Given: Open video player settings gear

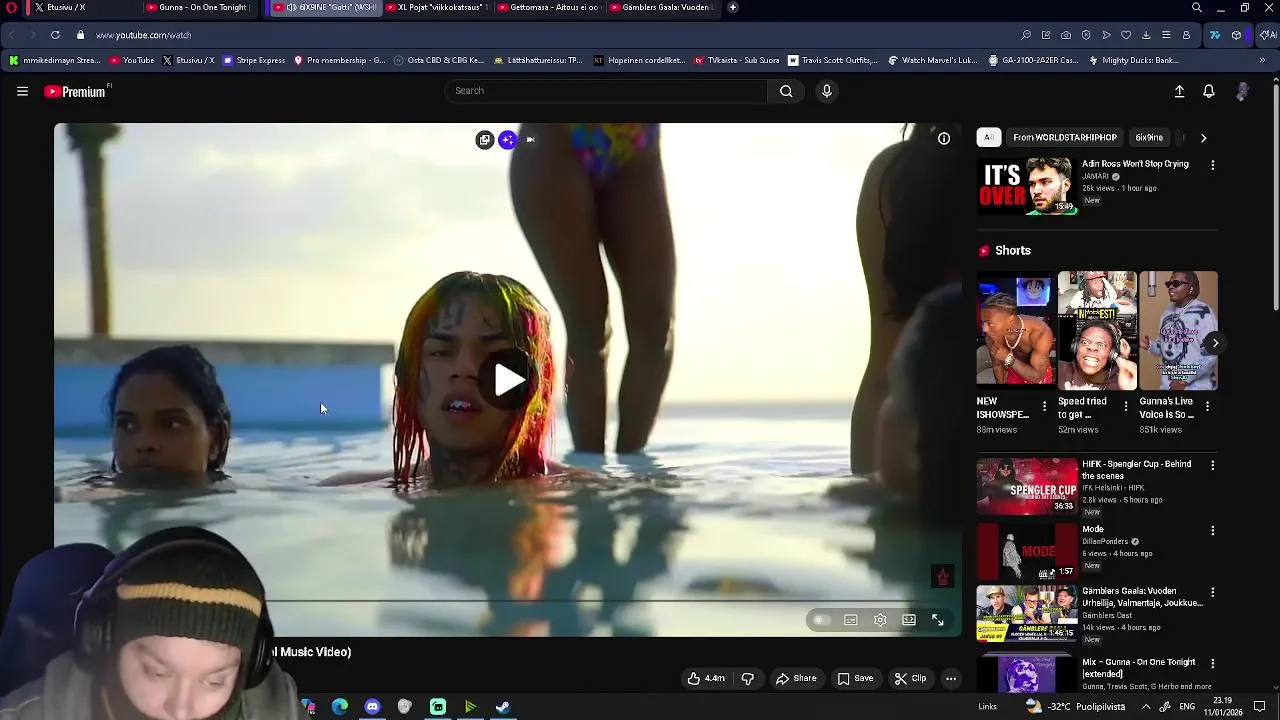Looking at the screenshot, I should (x=880, y=620).
